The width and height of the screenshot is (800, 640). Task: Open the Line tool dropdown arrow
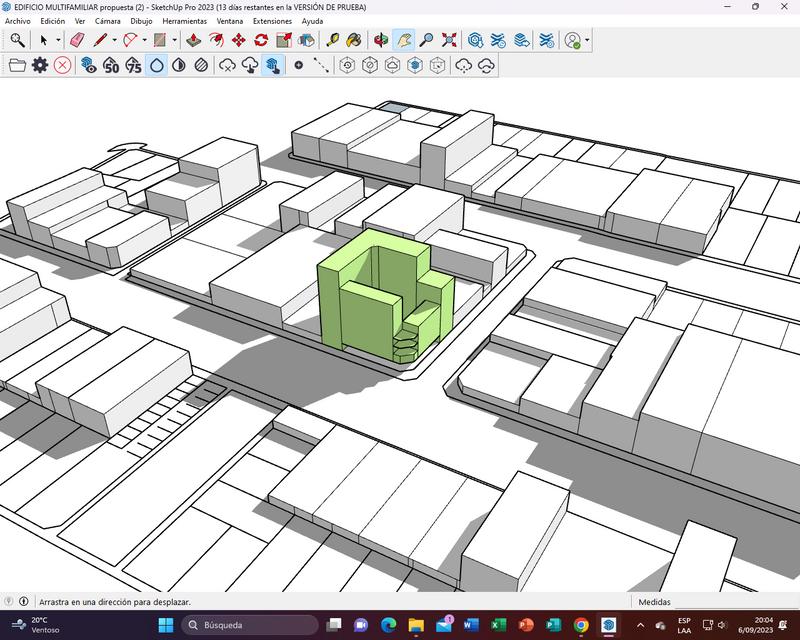coord(115,41)
